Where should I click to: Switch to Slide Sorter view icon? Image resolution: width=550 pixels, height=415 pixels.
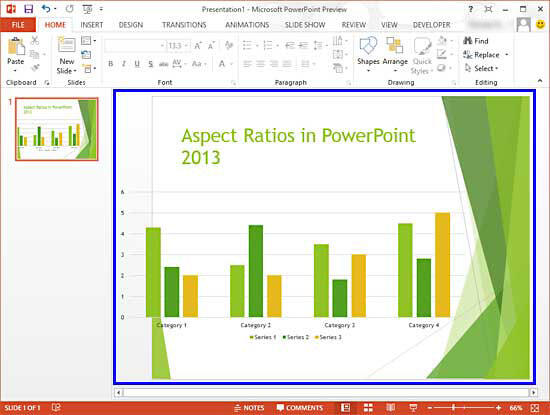pyautogui.click(x=368, y=408)
